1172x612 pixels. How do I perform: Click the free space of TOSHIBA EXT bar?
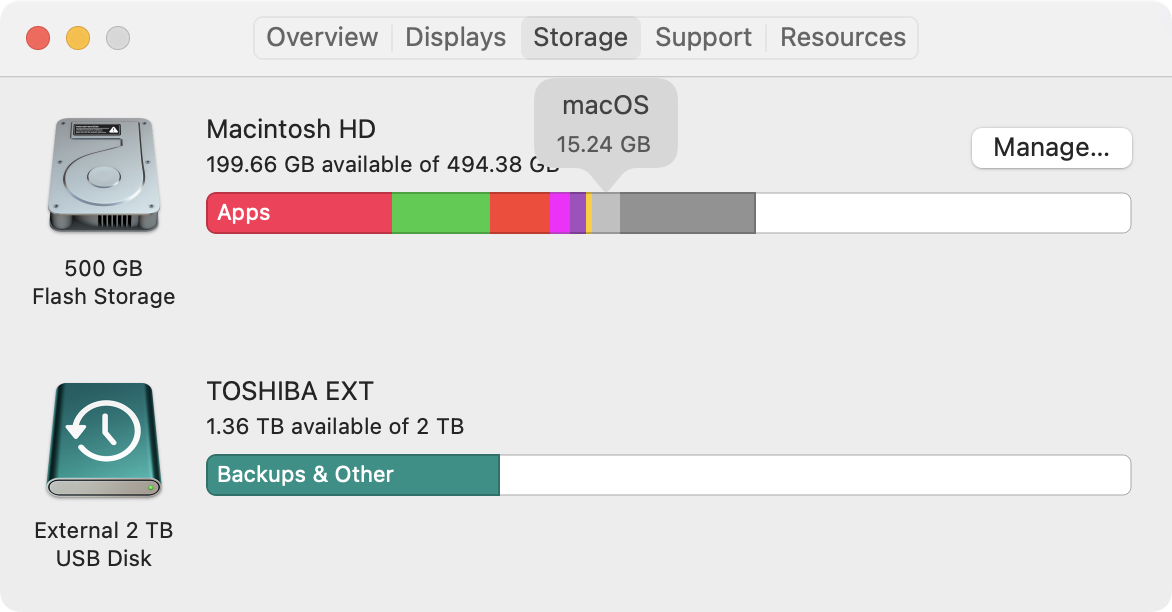coord(815,475)
